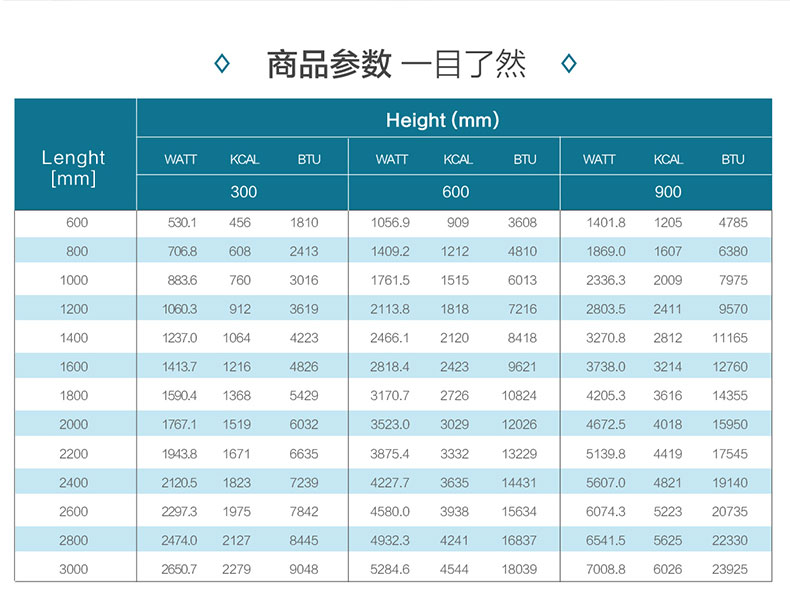This screenshot has height=606, width=790.
Task: Click kcal value '4821'
Action: click(x=668, y=483)
